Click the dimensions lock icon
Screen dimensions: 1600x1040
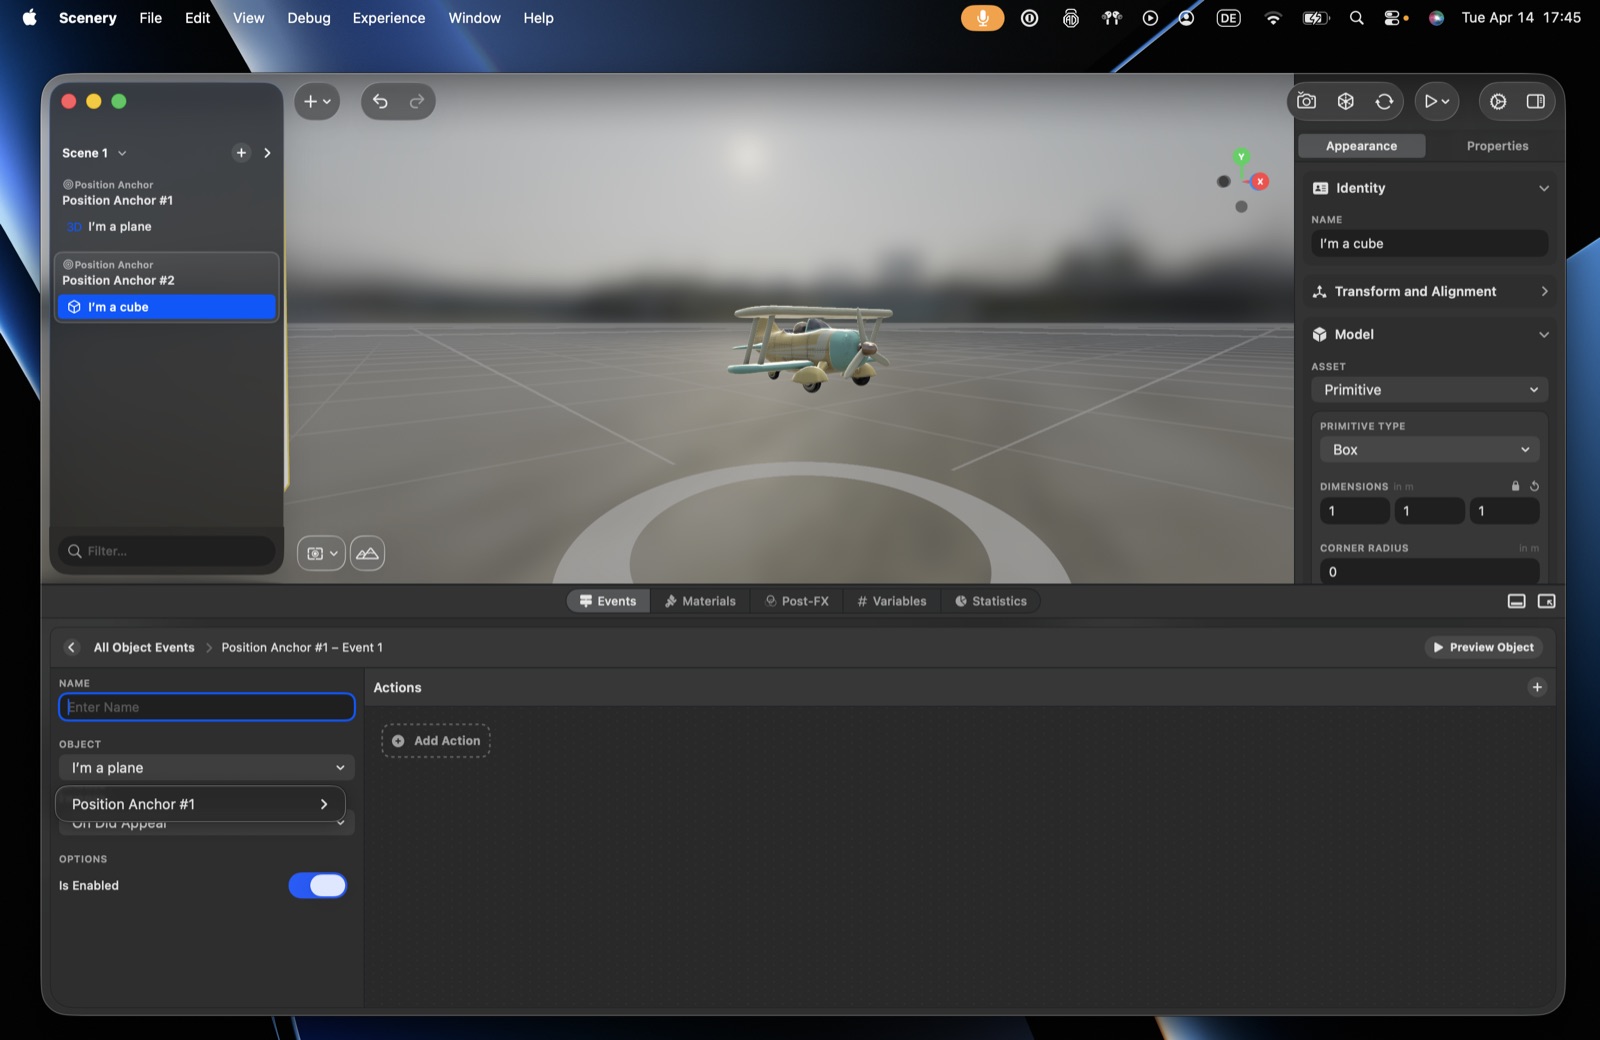(x=1515, y=486)
